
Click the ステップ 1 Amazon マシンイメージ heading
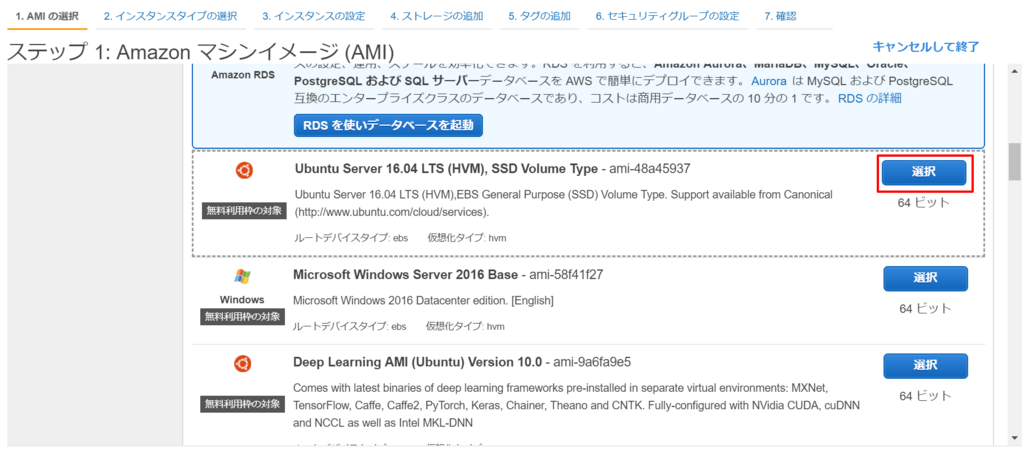tap(200, 52)
